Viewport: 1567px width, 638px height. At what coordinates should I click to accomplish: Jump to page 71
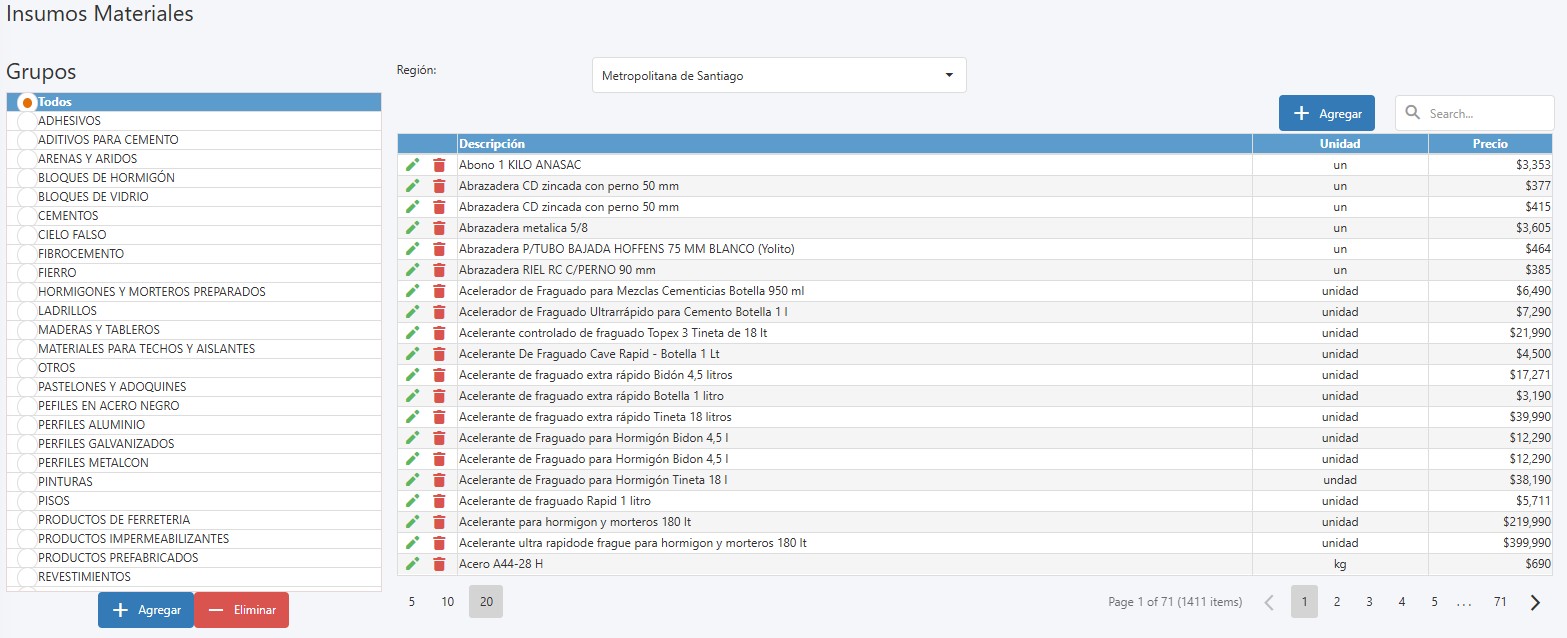[1500, 602]
